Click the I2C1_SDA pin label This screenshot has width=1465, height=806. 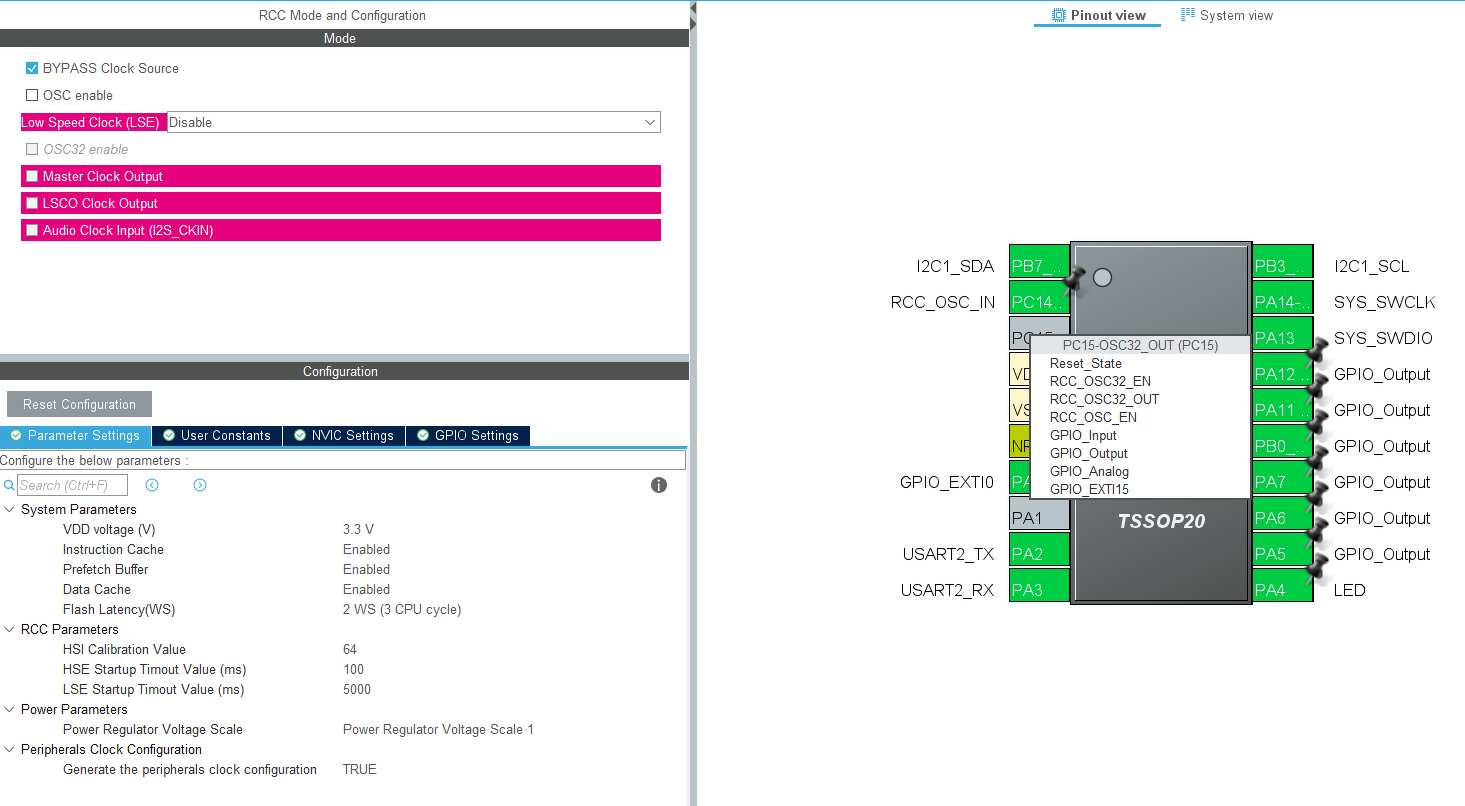tap(955, 266)
